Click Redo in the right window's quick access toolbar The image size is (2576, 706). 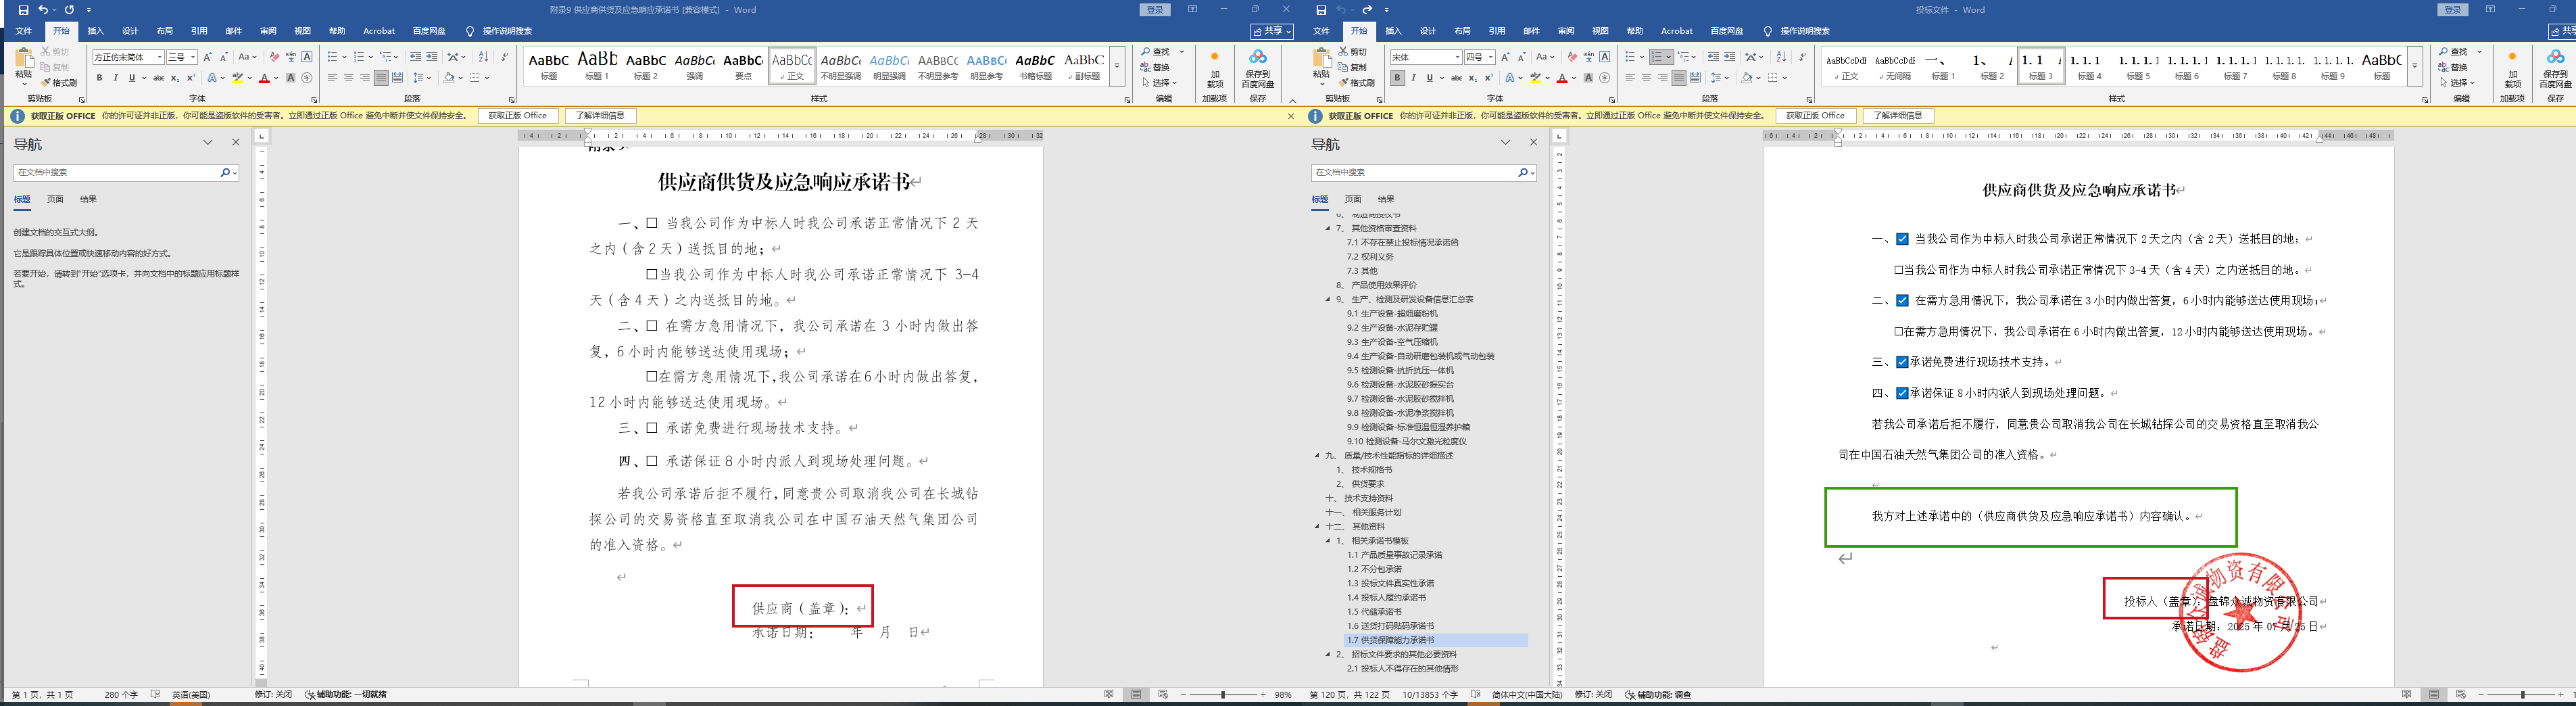point(1367,10)
